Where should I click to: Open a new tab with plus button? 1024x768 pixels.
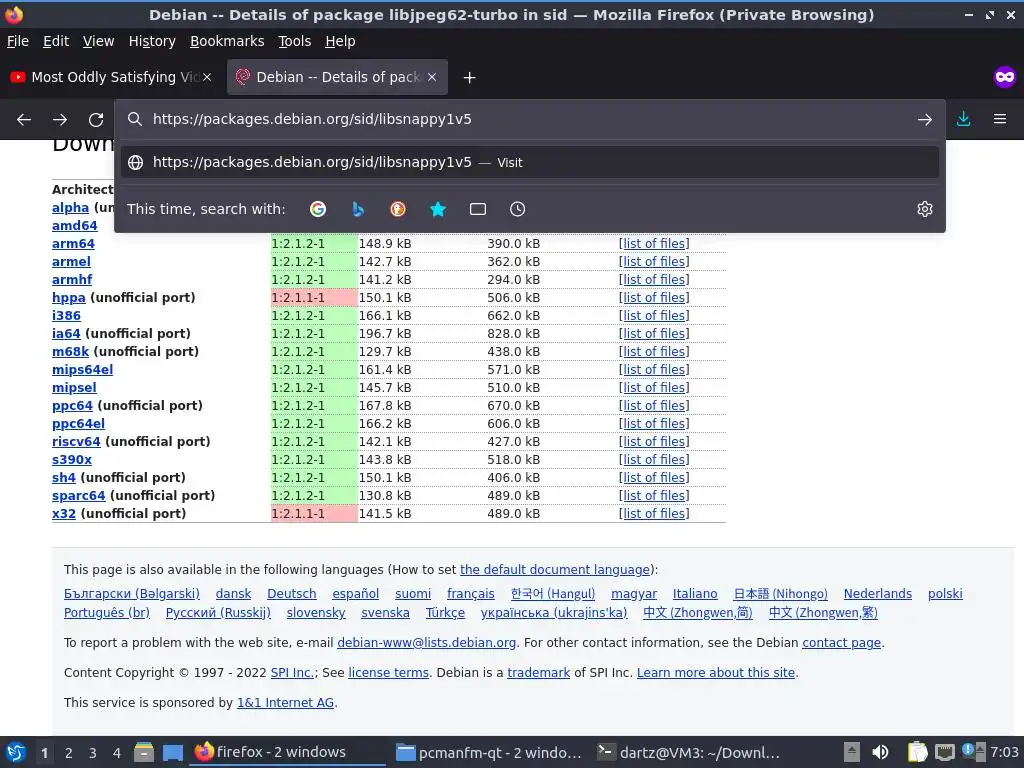469,78
